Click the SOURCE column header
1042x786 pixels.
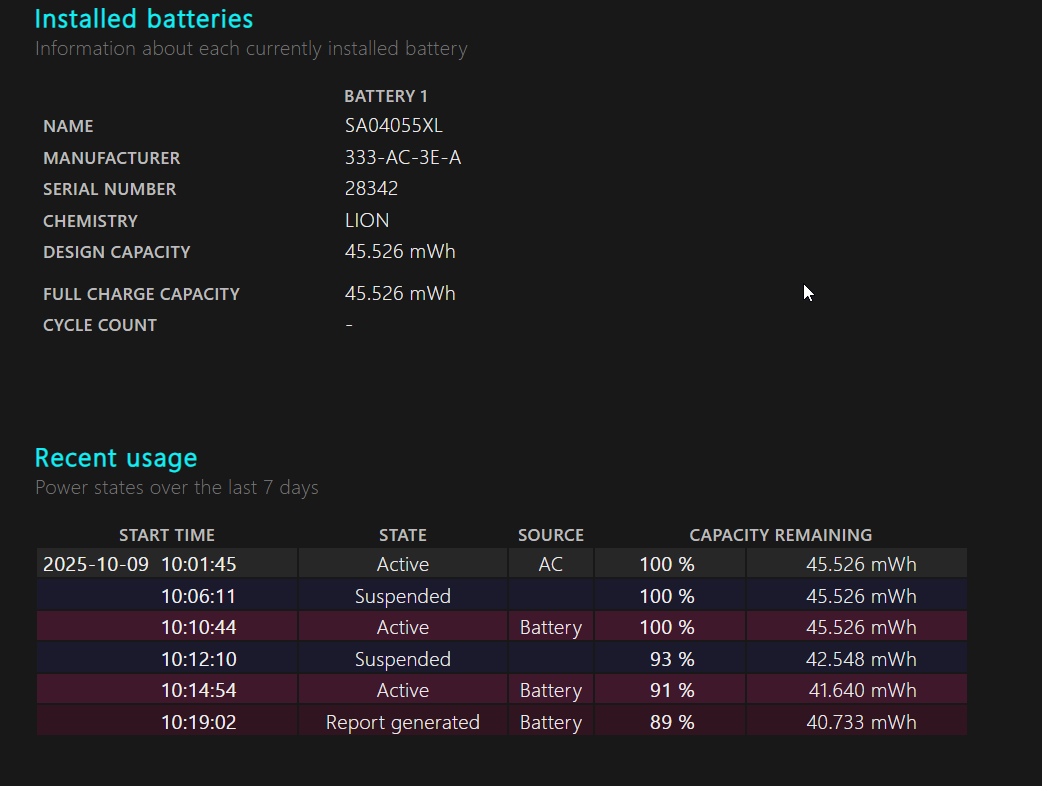[550, 535]
